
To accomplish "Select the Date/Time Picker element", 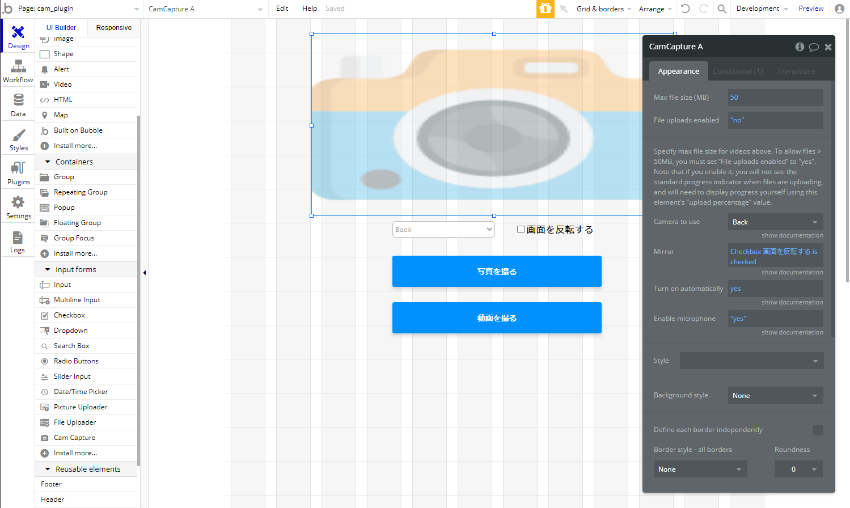I will tap(87, 391).
